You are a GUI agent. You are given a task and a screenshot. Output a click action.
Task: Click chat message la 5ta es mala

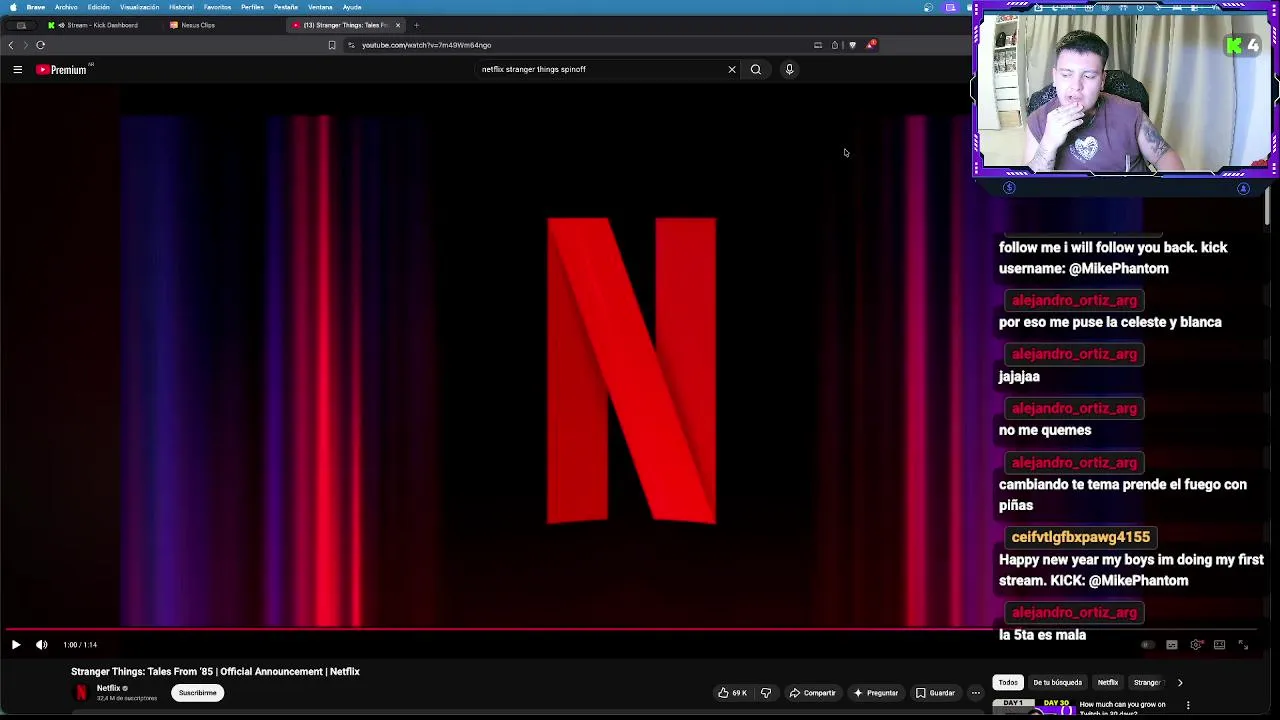pos(1042,635)
